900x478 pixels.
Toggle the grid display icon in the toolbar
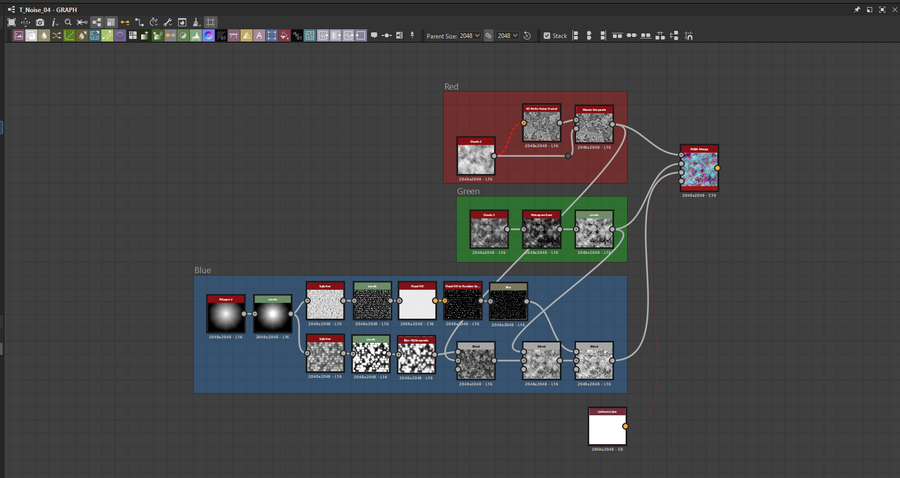211,21
